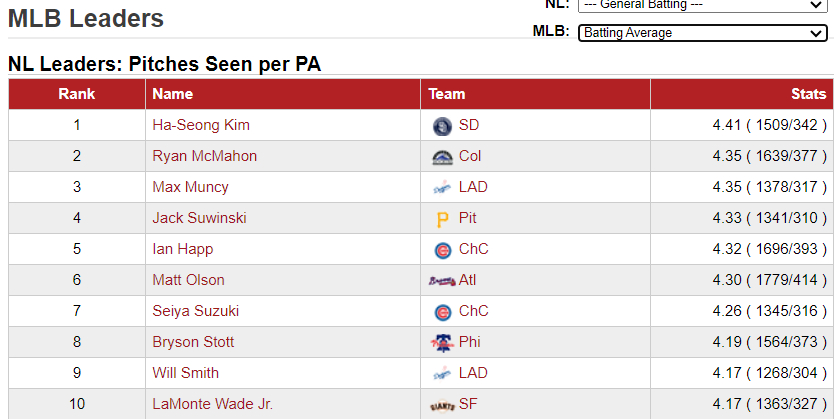Click the Cubs logo in Seiya Suzuki's row
This screenshot has height=419, width=839.
pyautogui.click(x=443, y=313)
